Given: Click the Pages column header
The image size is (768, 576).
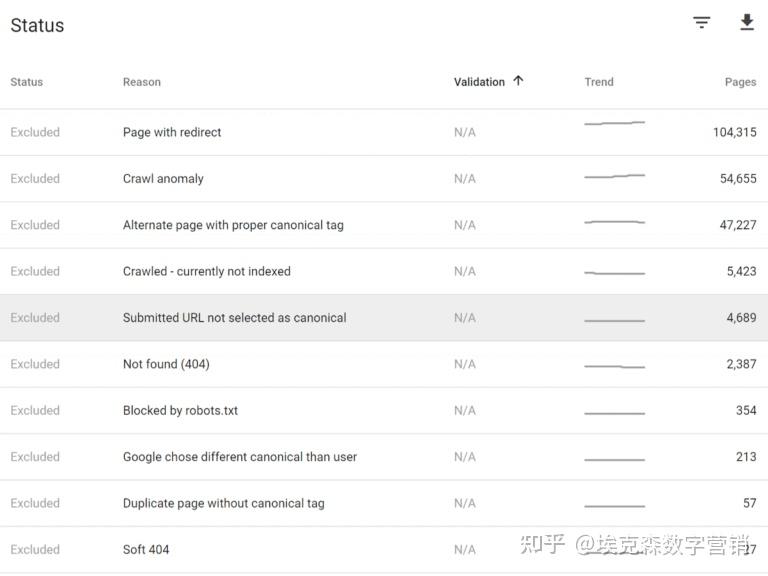Looking at the screenshot, I should [740, 82].
